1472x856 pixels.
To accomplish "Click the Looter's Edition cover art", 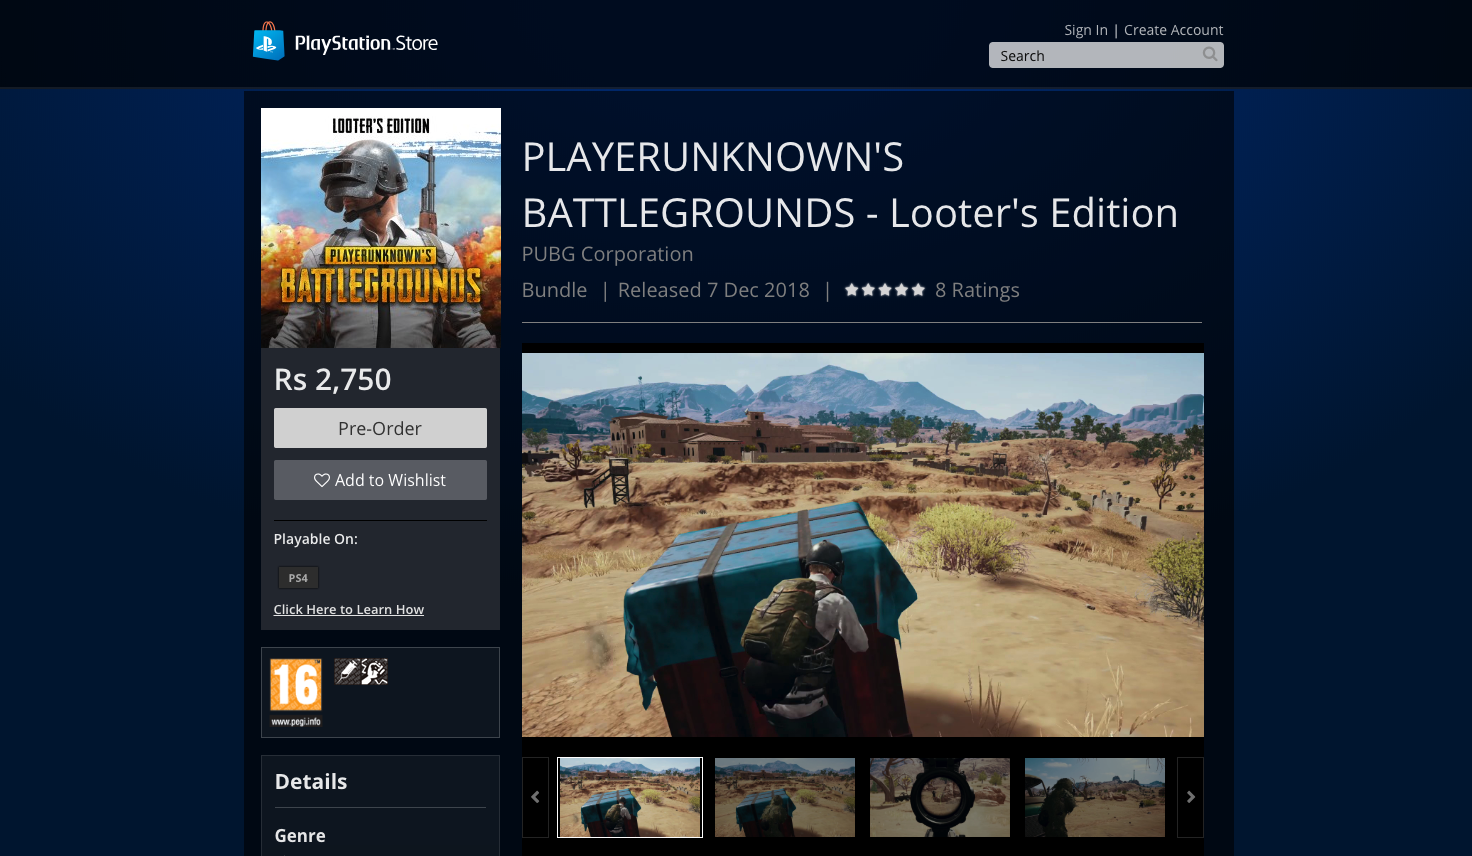I will [381, 228].
